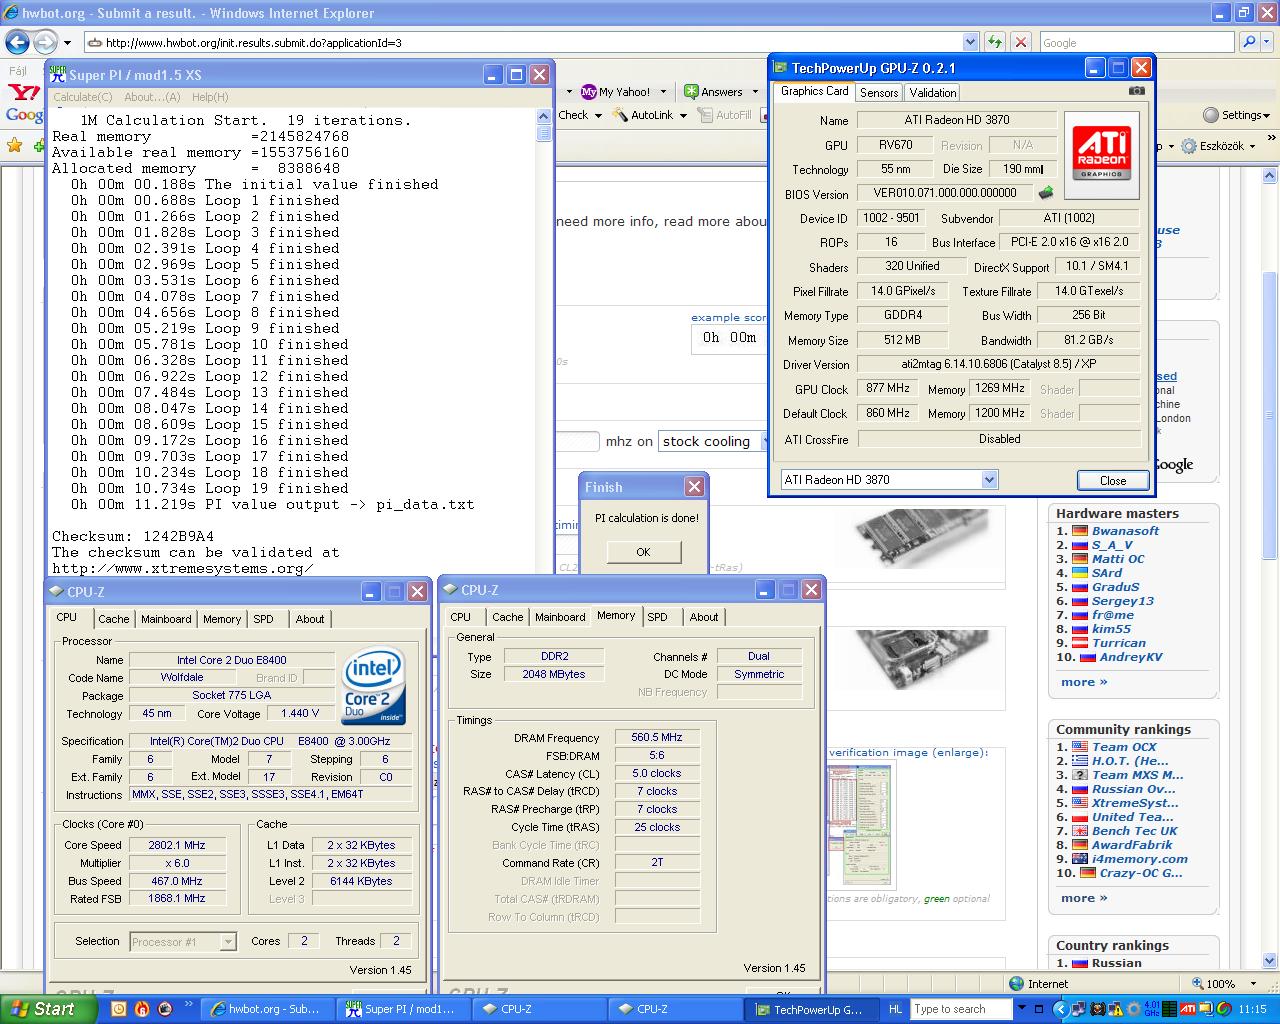Click the magnifier search button beside Google box
The height and width of the screenshot is (1024, 1280).
click(x=1249, y=42)
